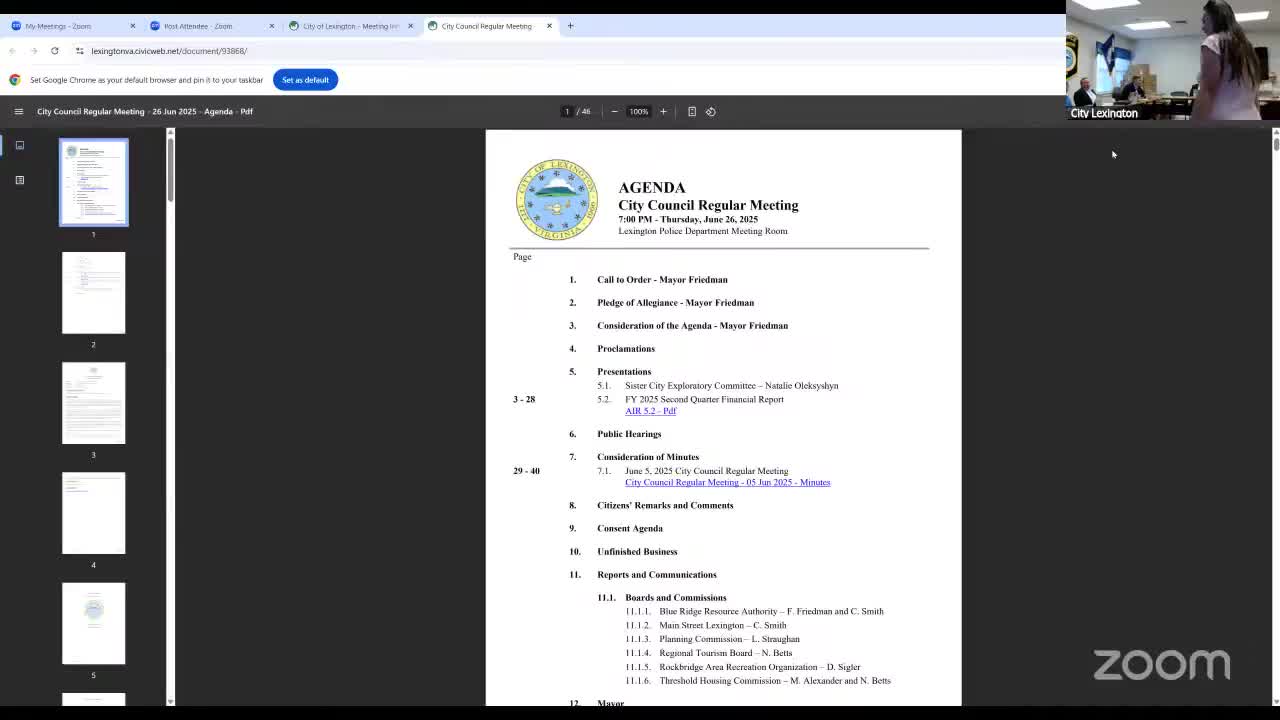
Task: Toggle the PDF viewer sidebar menu
Action: pyautogui.click(x=19, y=111)
